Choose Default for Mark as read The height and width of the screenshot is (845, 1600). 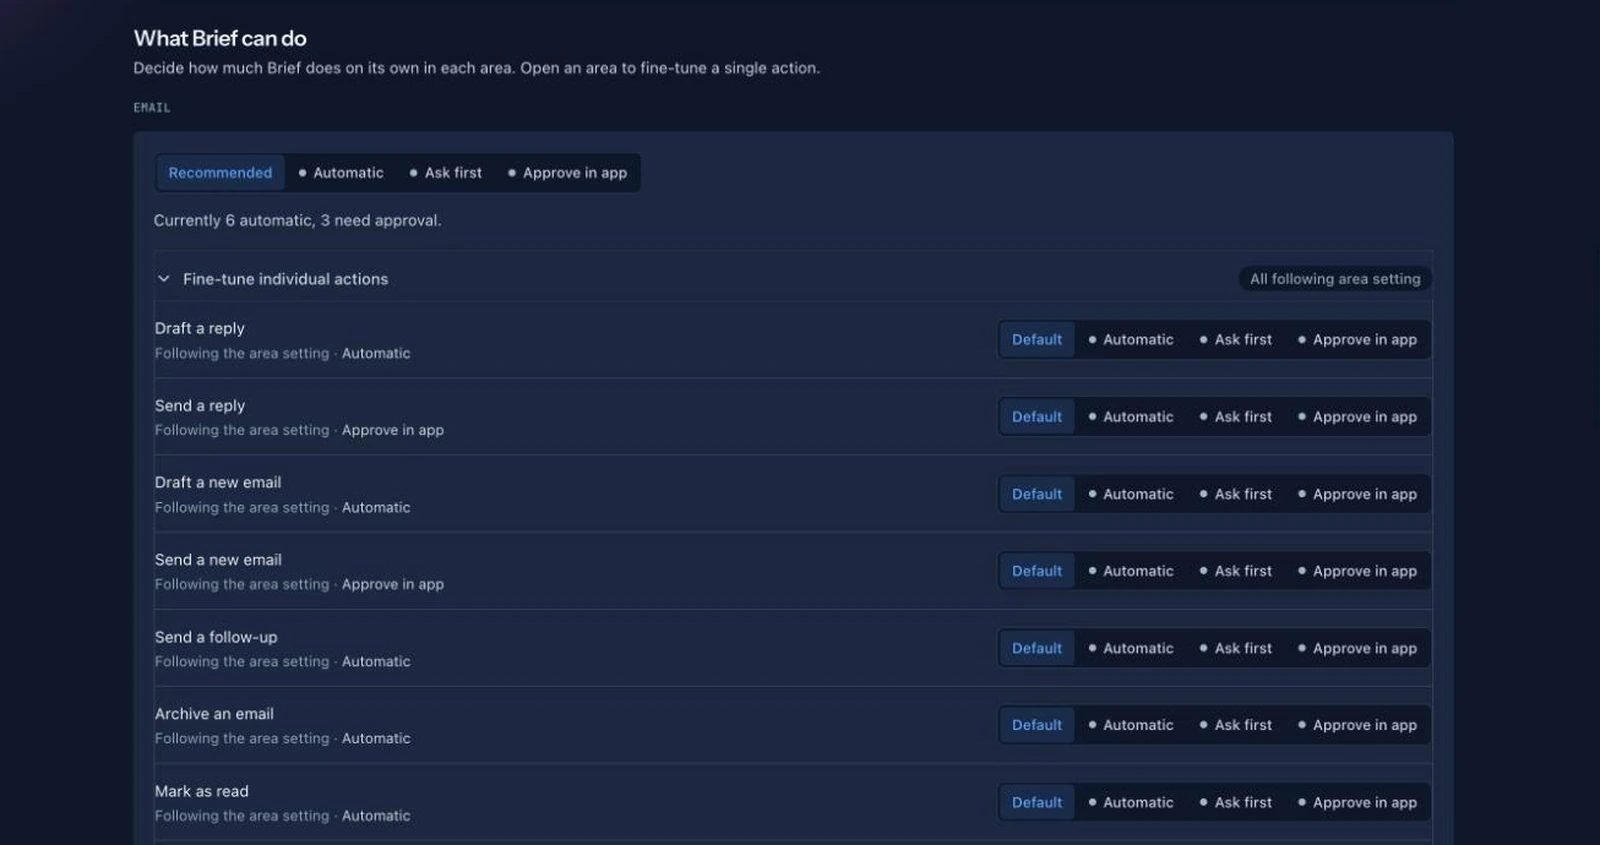click(x=1037, y=802)
